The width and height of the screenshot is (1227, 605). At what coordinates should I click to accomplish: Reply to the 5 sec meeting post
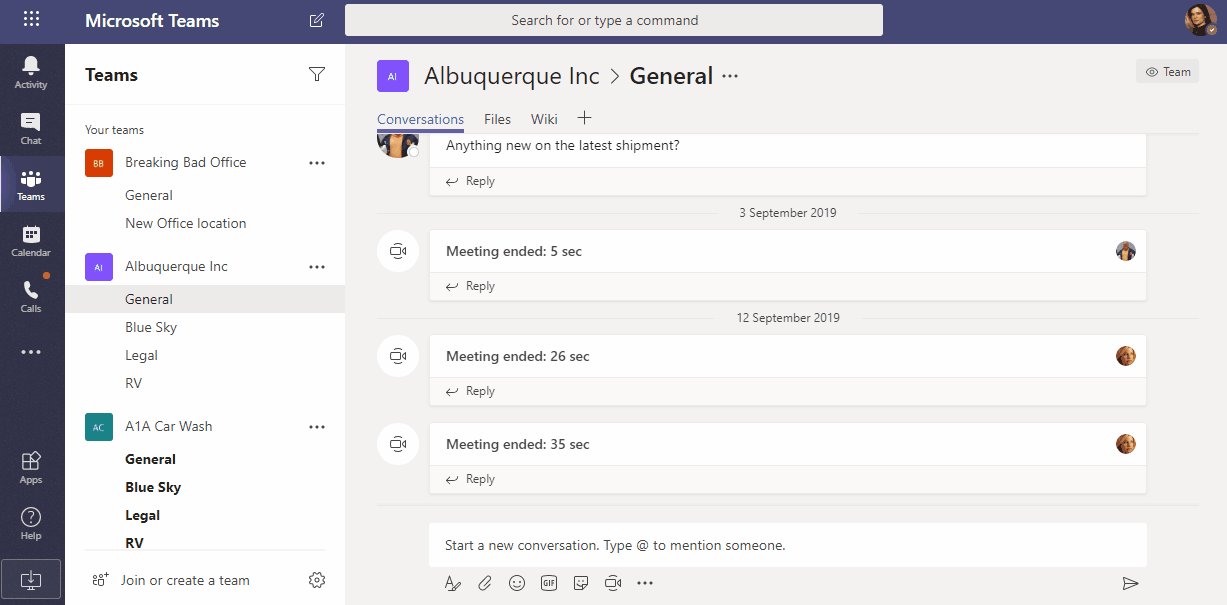(x=470, y=286)
